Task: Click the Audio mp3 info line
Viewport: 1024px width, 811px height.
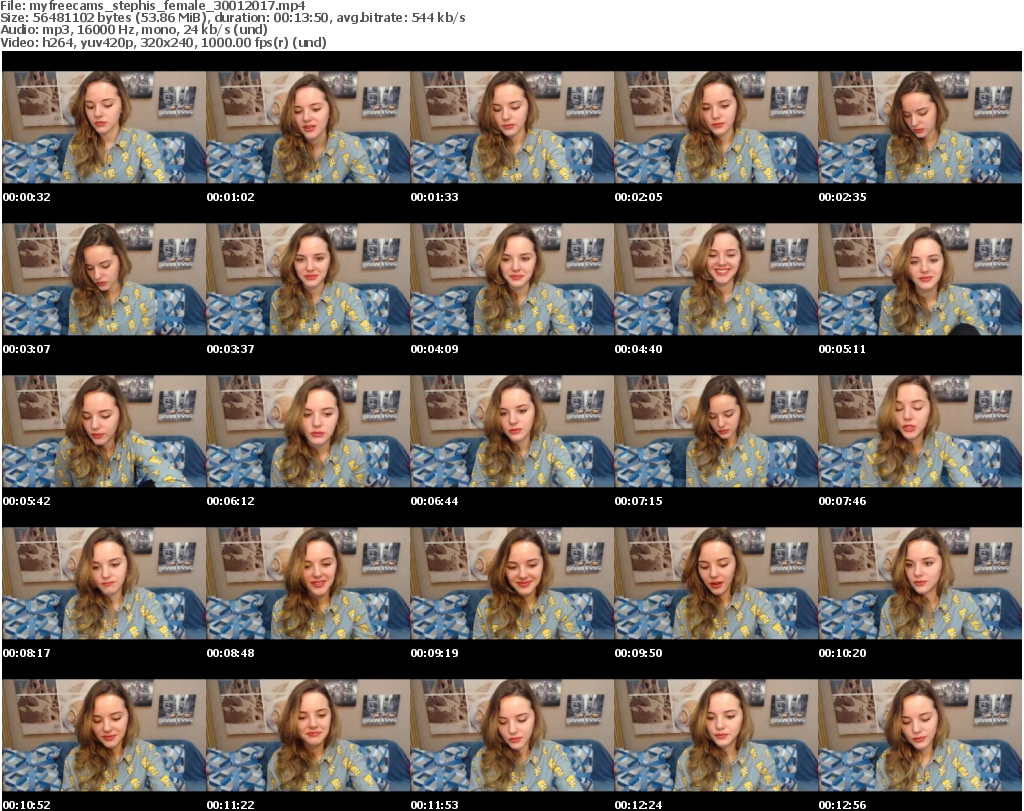Action: click(x=134, y=30)
